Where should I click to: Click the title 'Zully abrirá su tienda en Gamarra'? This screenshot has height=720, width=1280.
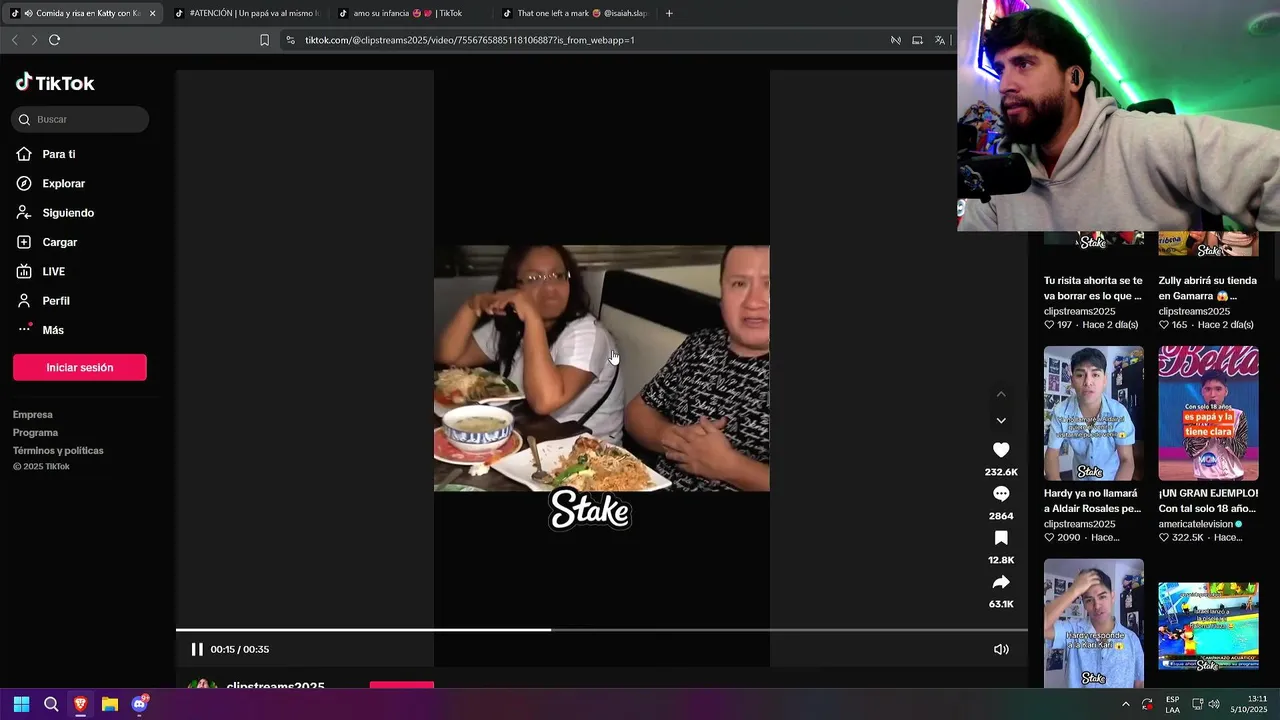(x=1208, y=288)
